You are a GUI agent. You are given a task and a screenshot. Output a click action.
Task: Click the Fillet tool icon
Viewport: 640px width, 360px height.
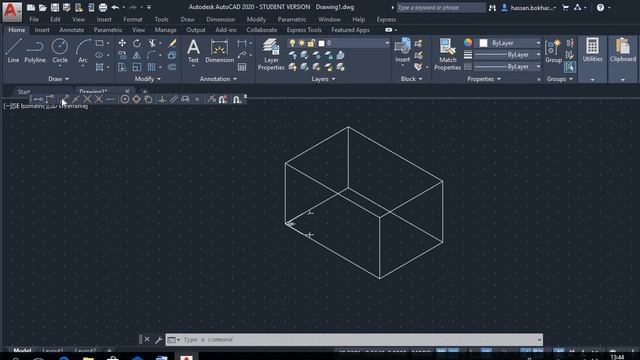[x=152, y=55]
